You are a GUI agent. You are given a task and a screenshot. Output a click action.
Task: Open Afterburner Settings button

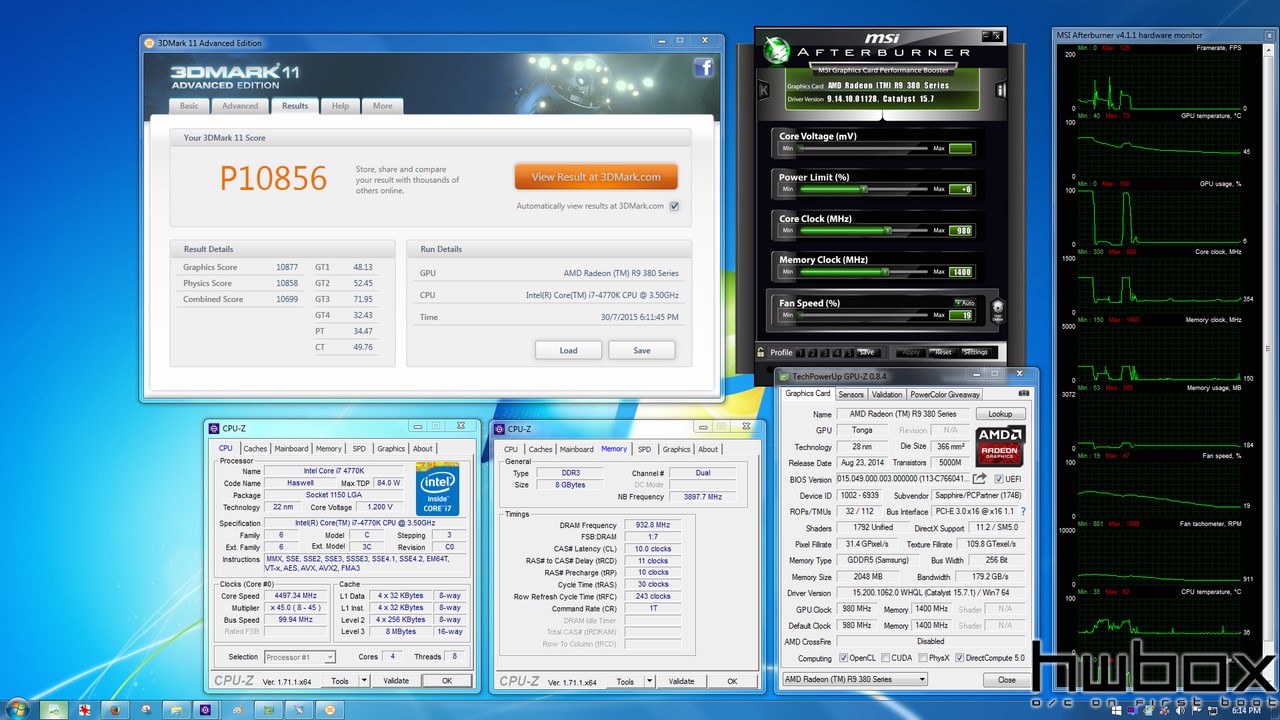[x=975, y=352]
